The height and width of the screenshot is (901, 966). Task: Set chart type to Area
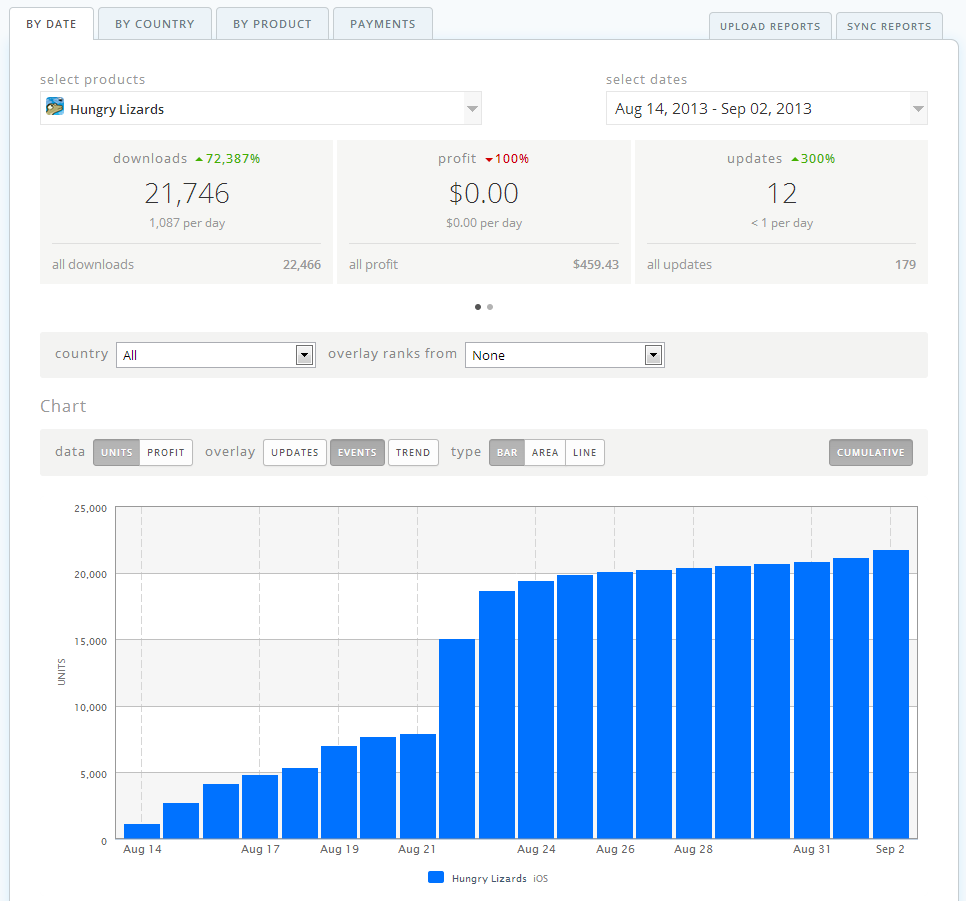545,452
